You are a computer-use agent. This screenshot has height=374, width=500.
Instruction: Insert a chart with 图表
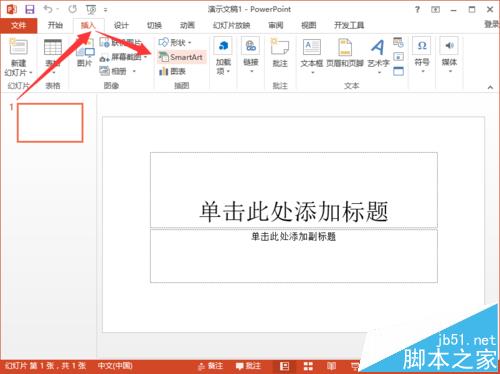pos(172,71)
